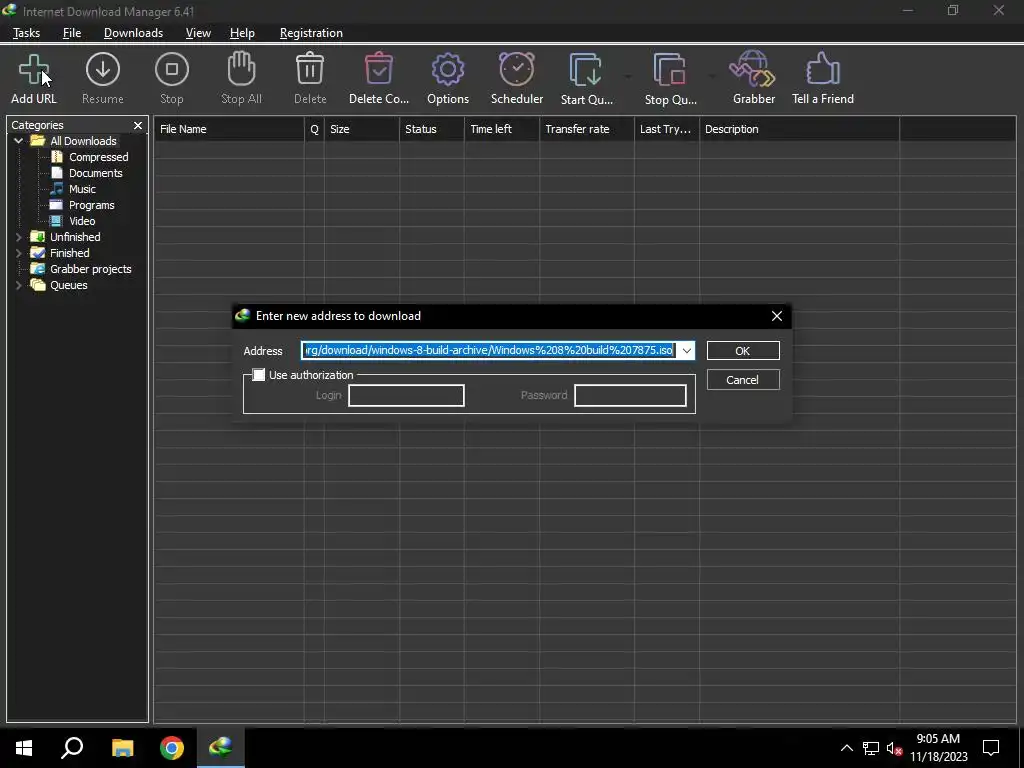This screenshot has width=1024, height=768.
Task: Expand the Finished tree node
Action: coord(18,253)
